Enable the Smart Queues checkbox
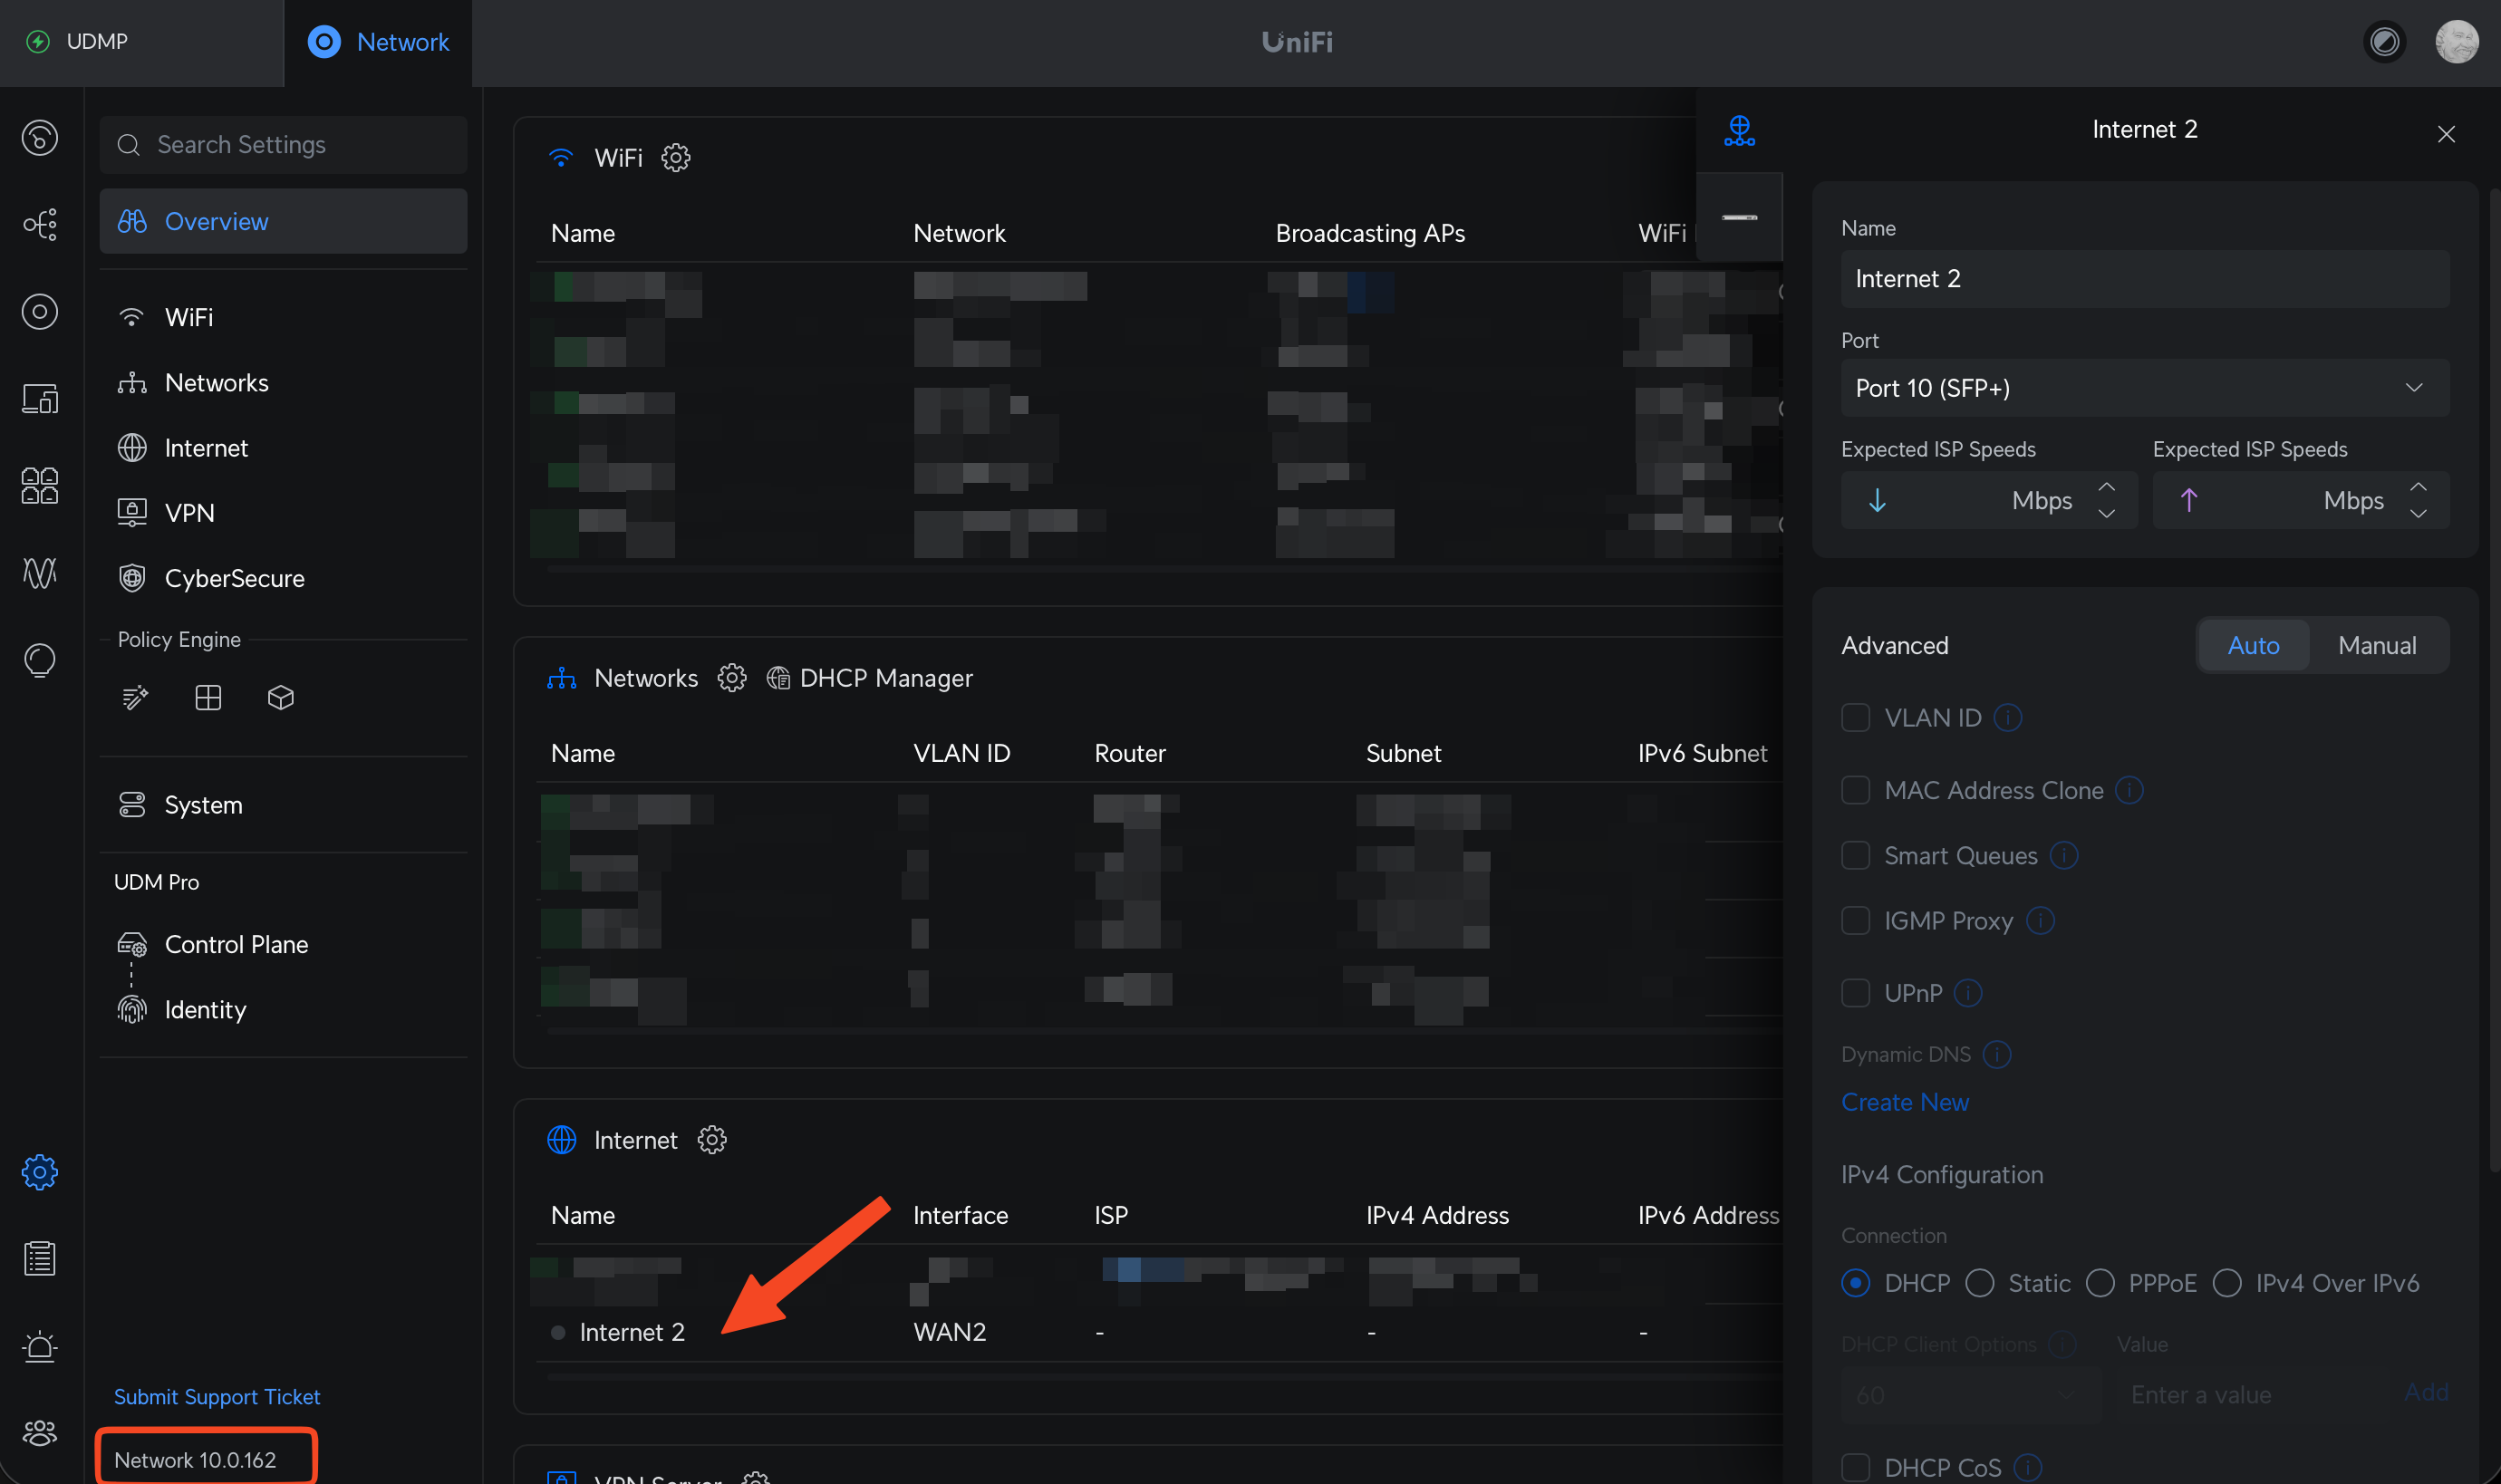The width and height of the screenshot is (2501, 1484). click(1855, 856)
